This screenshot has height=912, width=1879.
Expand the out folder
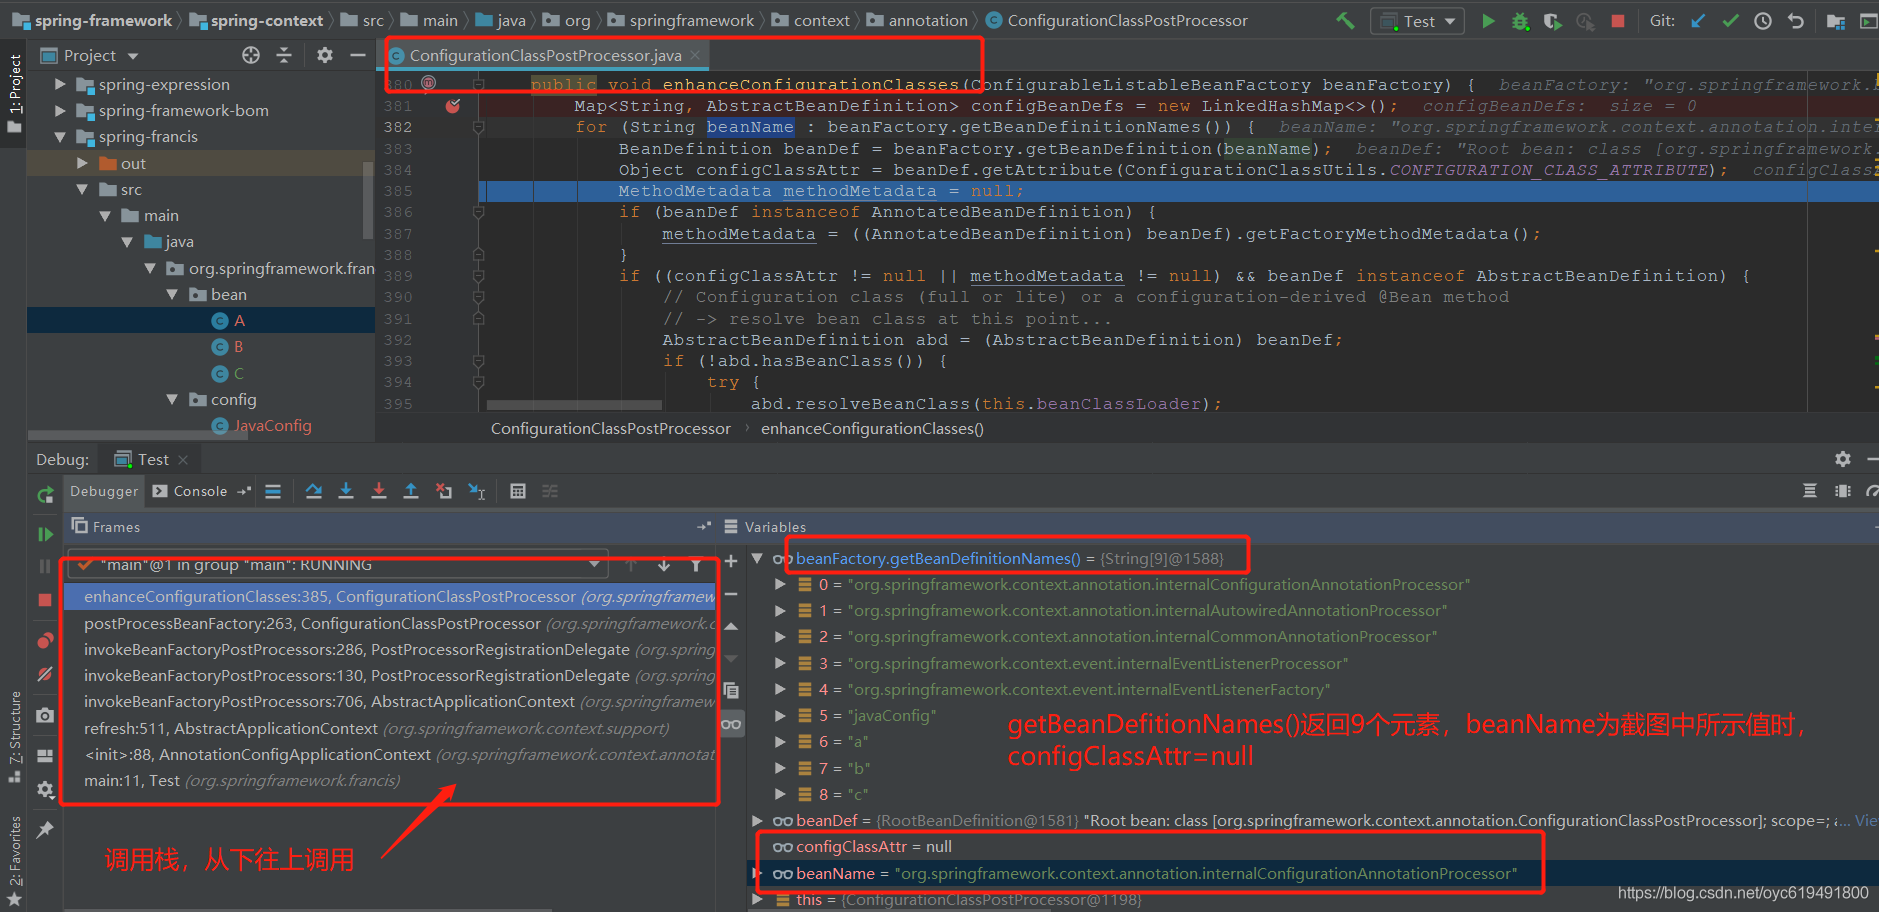tap(82, 163)
